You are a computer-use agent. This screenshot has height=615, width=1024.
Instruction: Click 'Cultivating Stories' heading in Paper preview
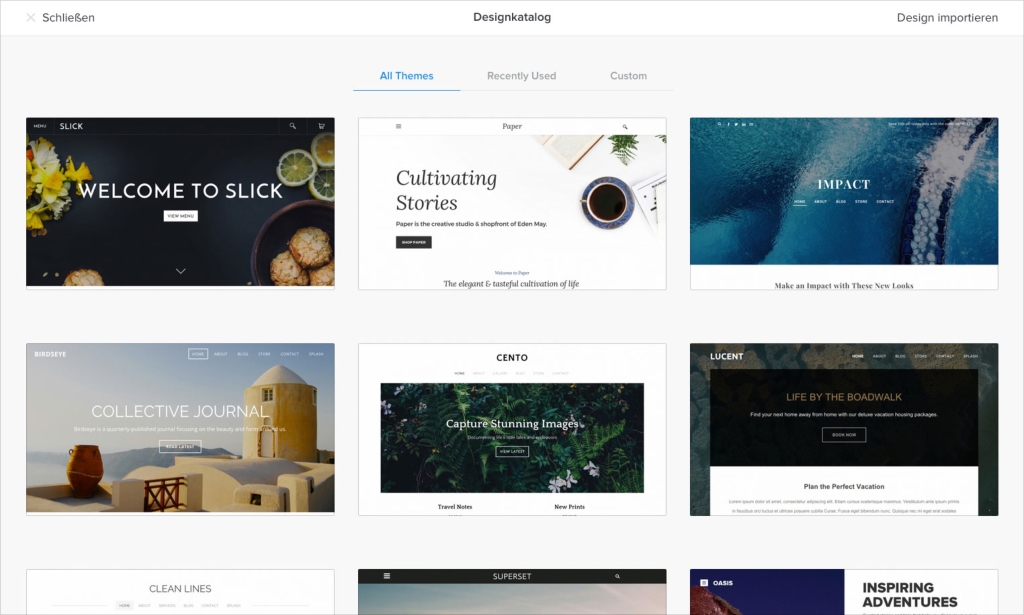pyautogui.click(x=446, y=190)
